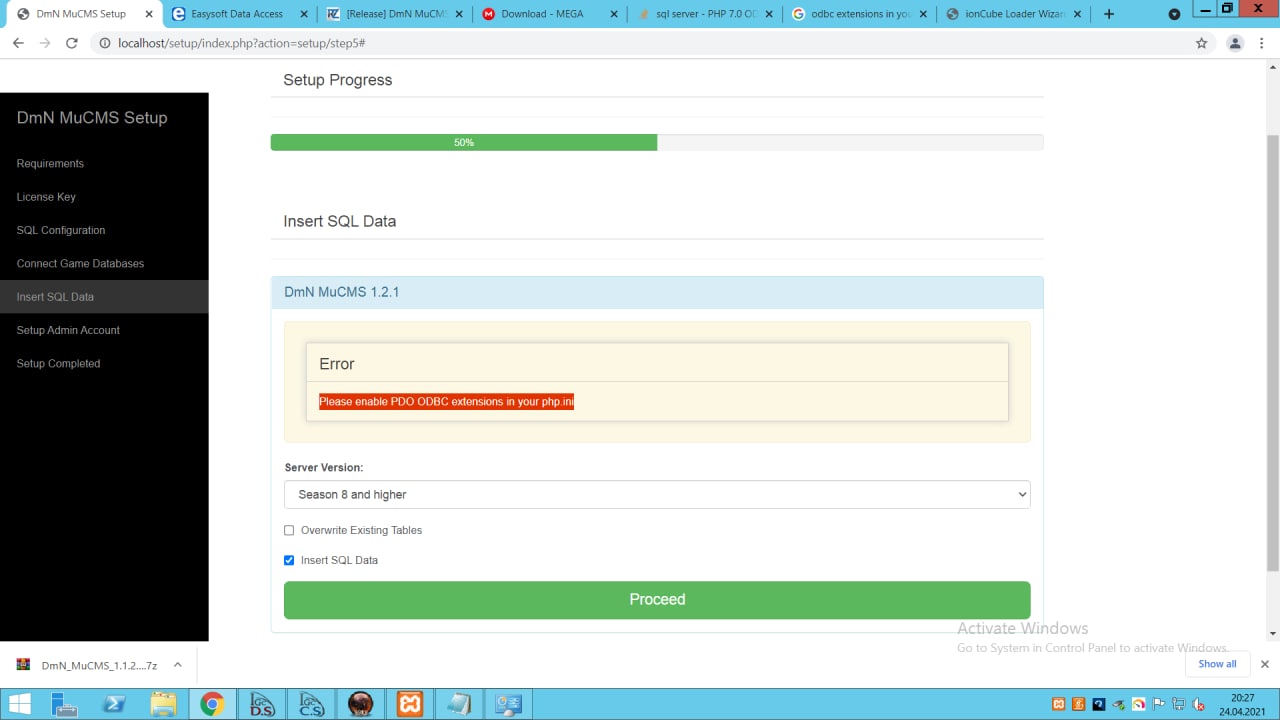Click the XAMPP system tray icon
Viewport: 1280px width, 720px height.
point(1058,704)
